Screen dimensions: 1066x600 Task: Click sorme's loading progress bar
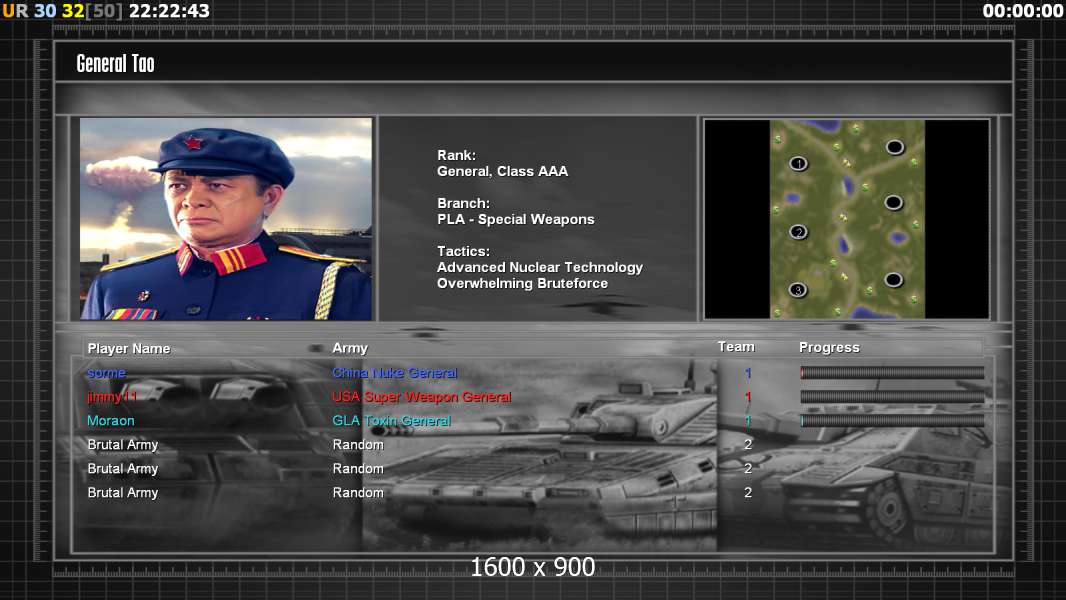(892, 373)
